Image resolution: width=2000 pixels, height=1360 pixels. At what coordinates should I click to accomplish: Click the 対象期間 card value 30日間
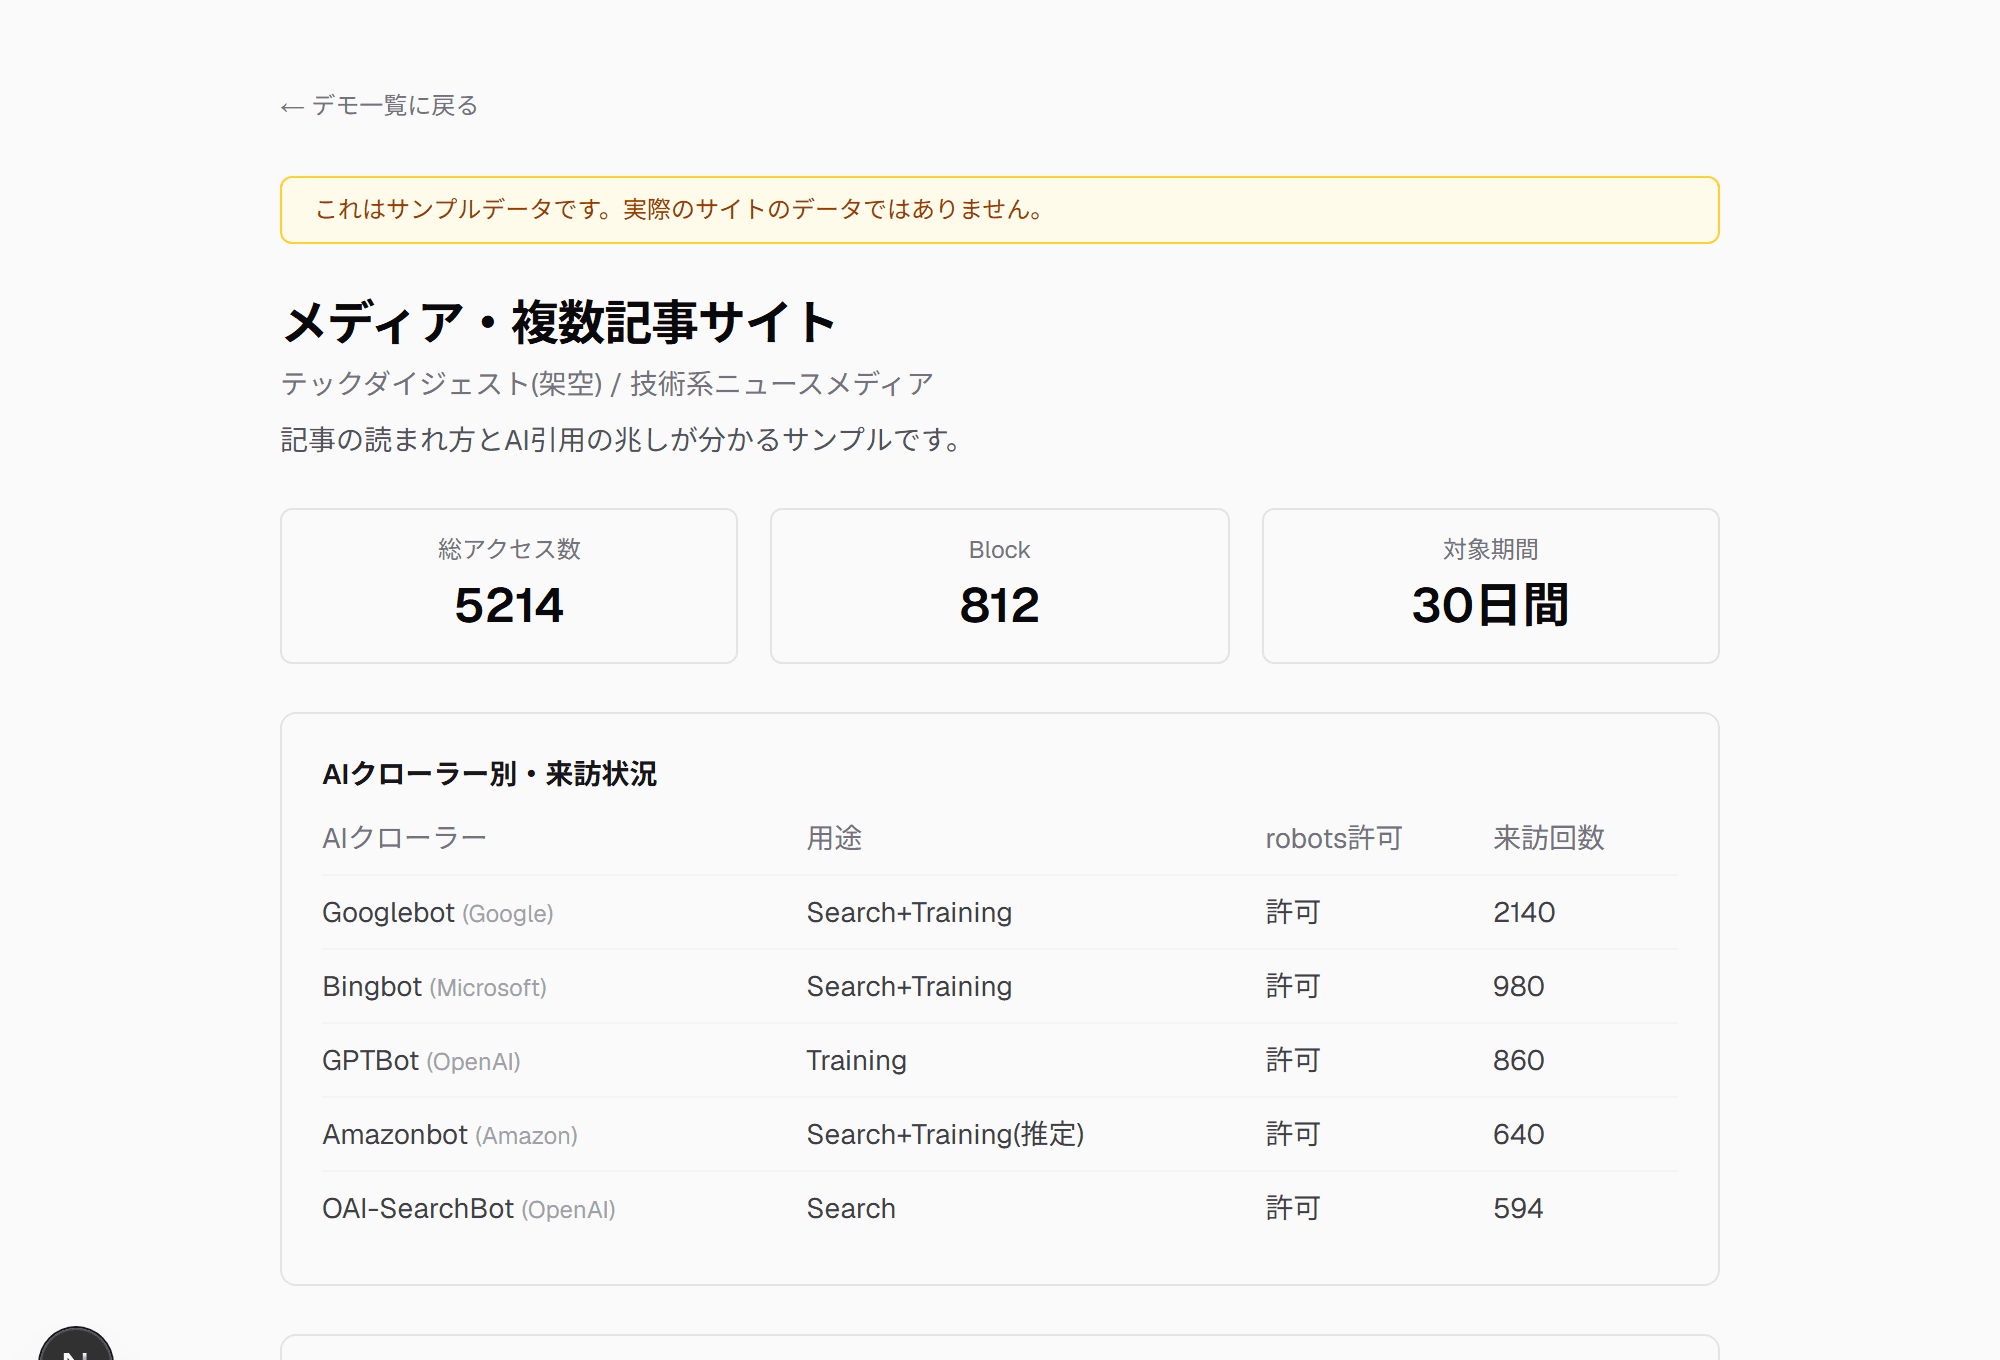tap(1490, 605)
